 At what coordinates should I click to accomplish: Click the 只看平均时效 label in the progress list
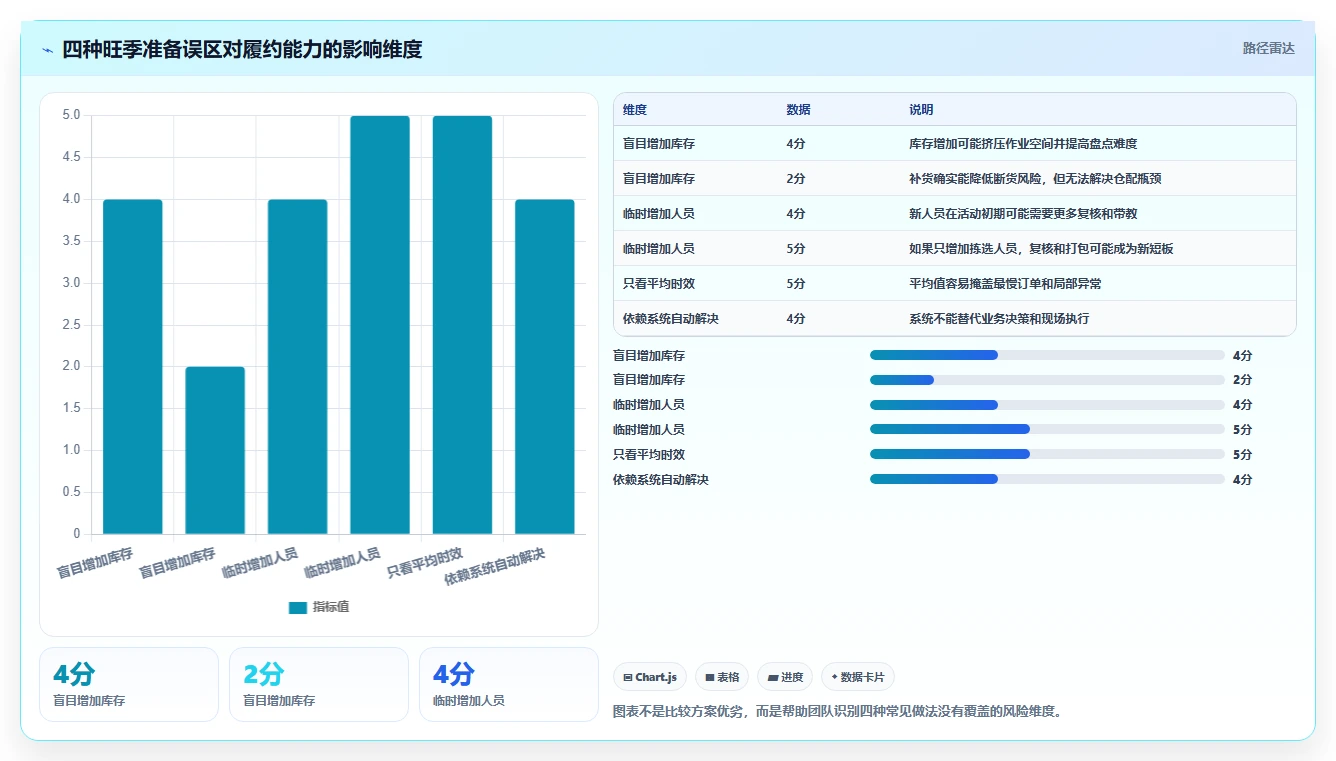click(649, 455)
